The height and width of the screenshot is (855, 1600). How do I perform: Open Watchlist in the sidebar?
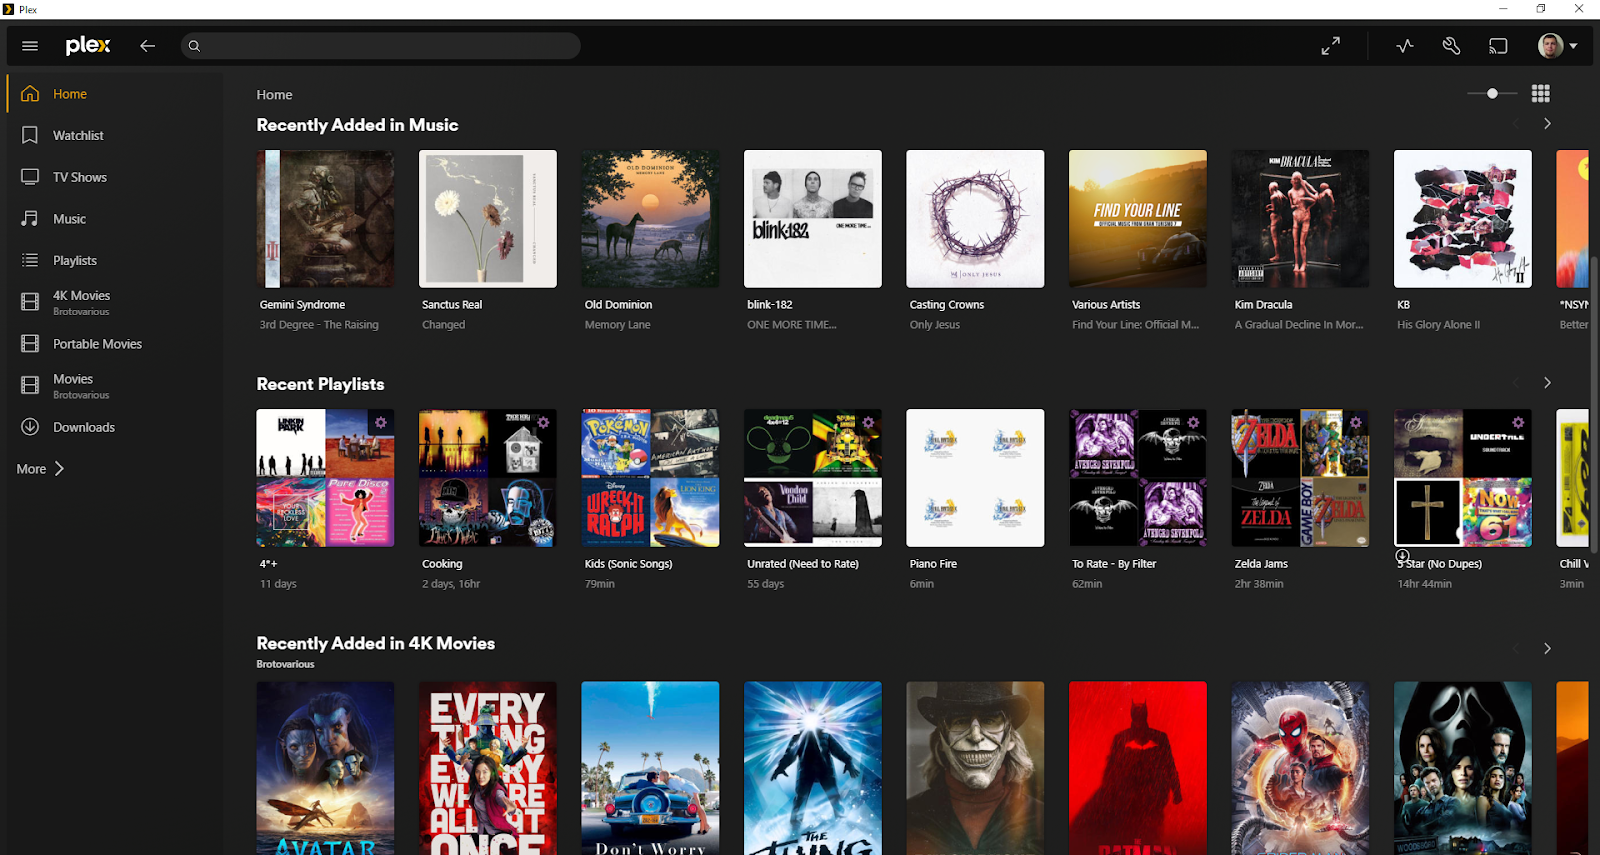[x=114, y=135]
